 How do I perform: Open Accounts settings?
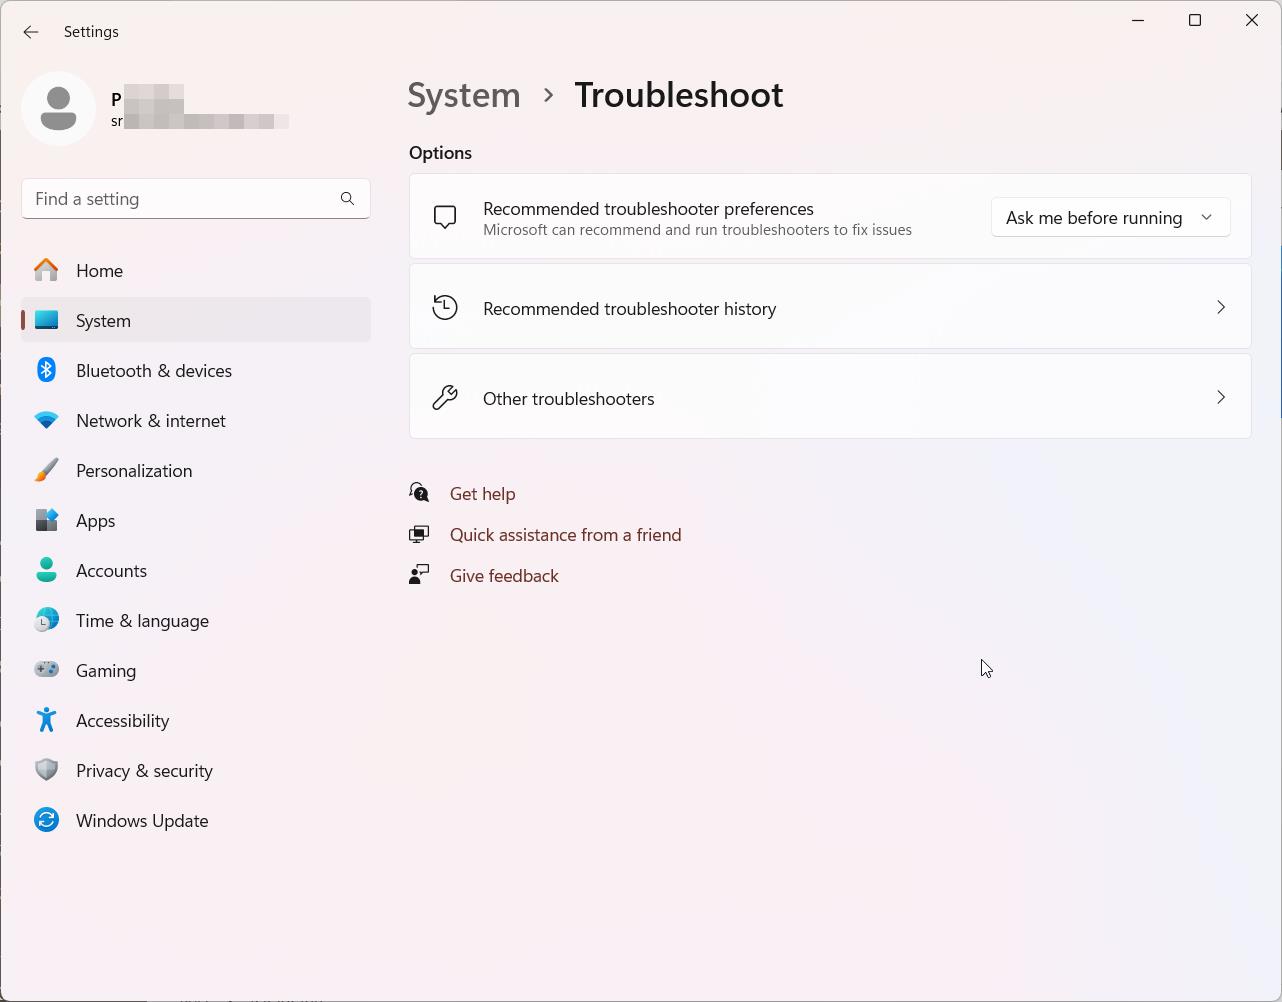[x=196, y=570]
